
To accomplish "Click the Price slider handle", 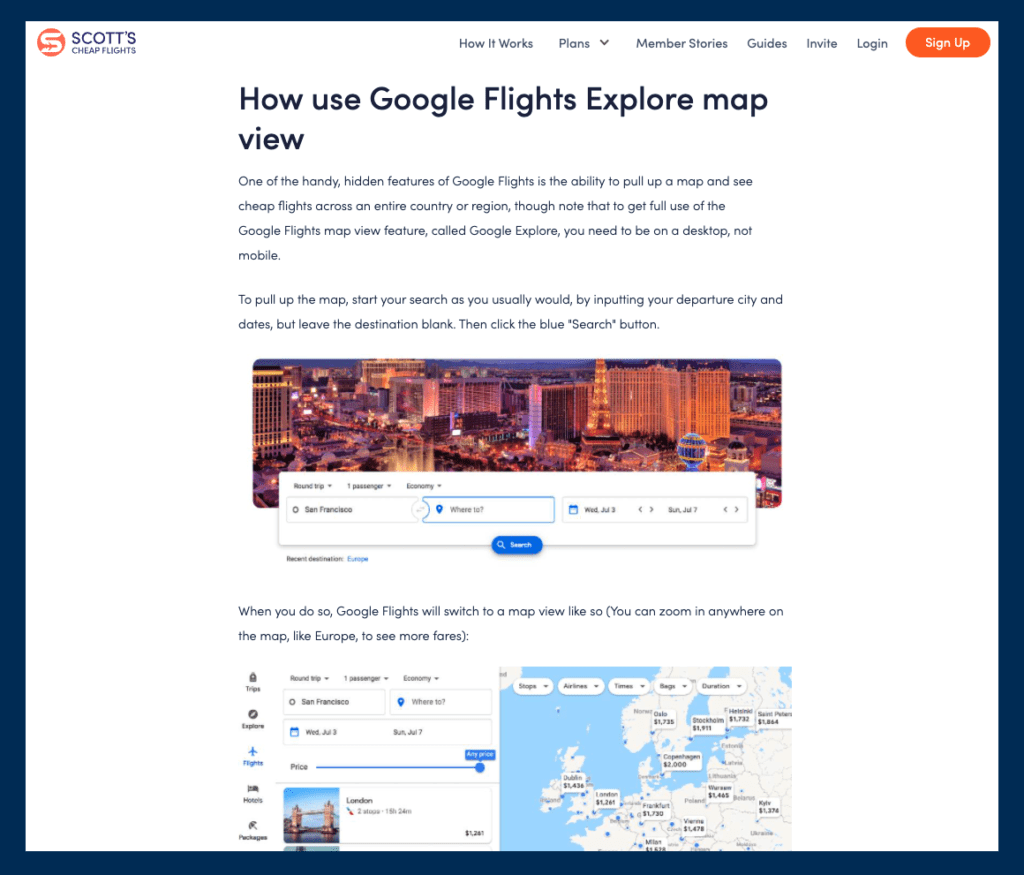I will [x=480, y=767].
